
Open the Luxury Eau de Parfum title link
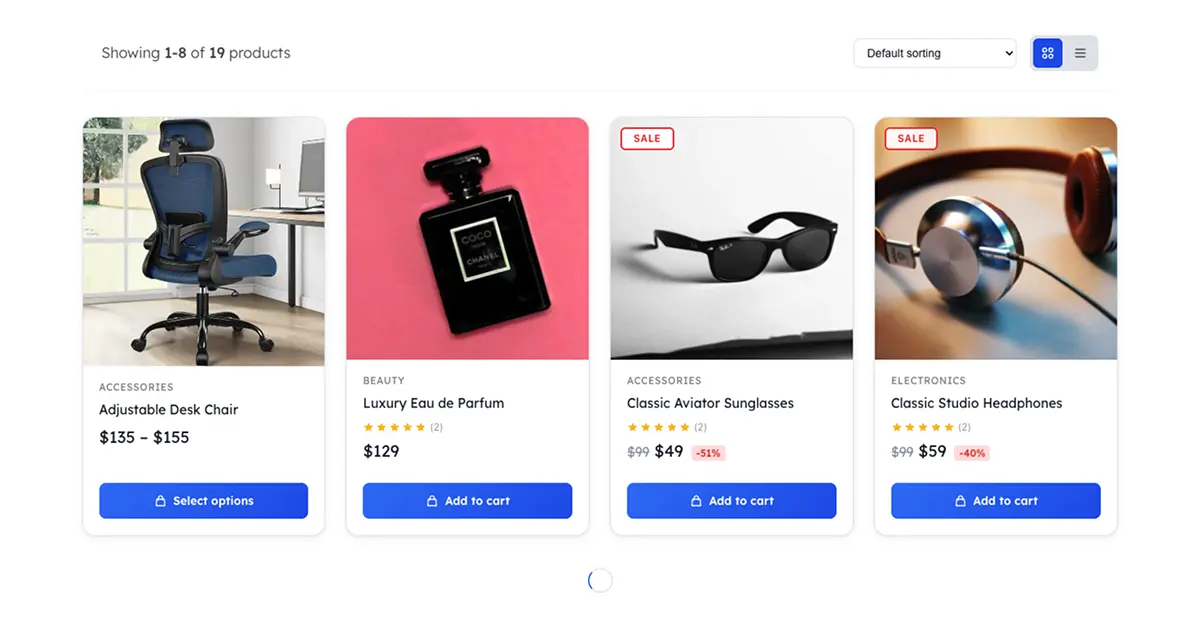tap(433, 404)
